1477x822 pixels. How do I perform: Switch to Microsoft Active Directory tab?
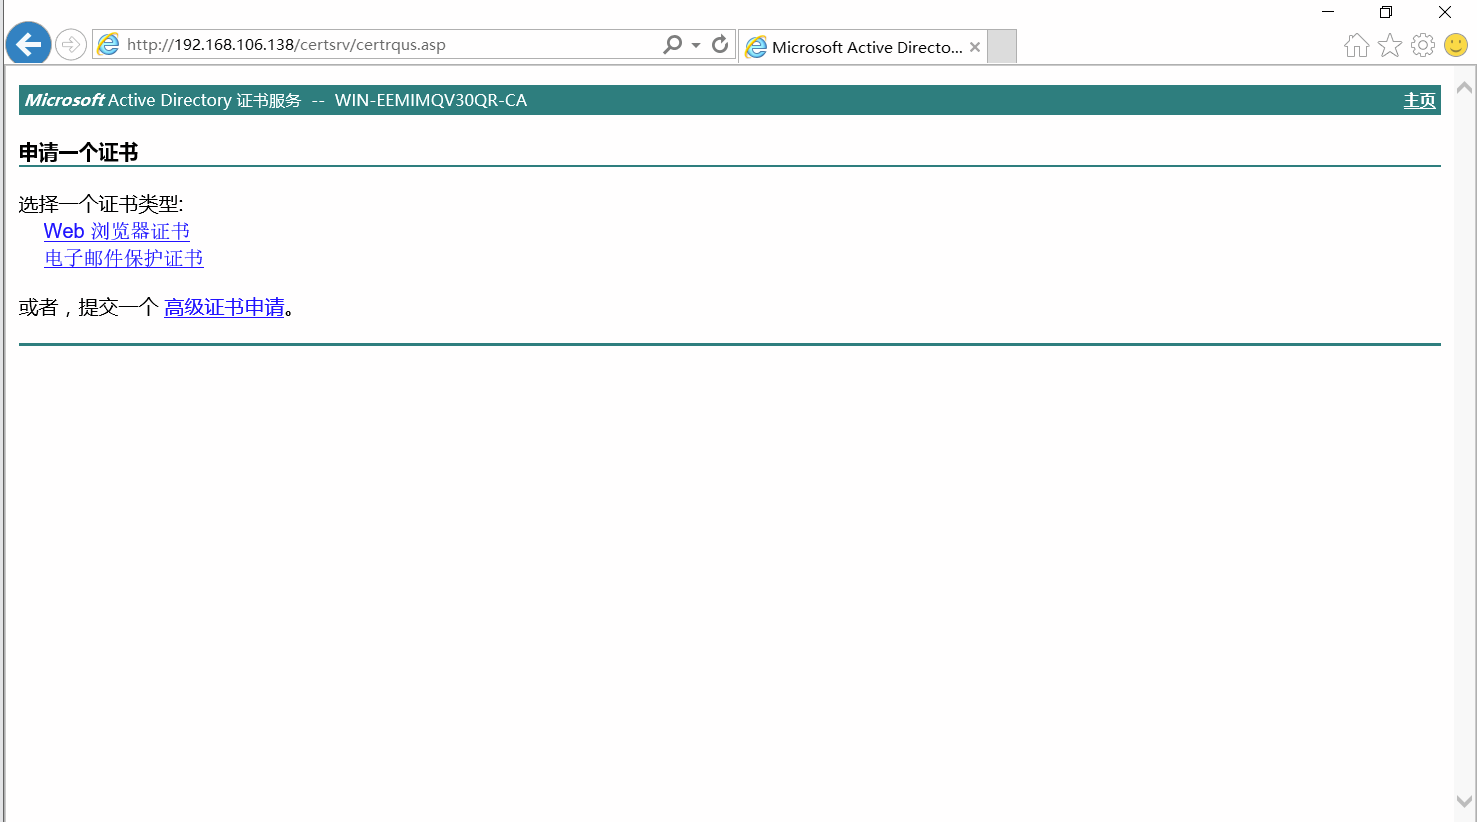tap(865, 47)
